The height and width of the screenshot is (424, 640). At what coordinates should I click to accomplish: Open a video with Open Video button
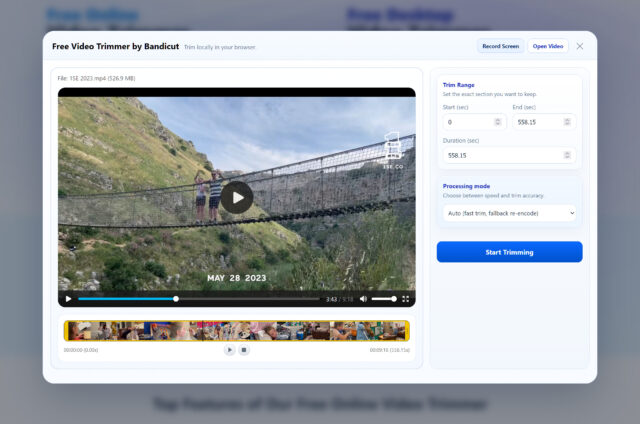pyautogui.click(x=548, y=46)
